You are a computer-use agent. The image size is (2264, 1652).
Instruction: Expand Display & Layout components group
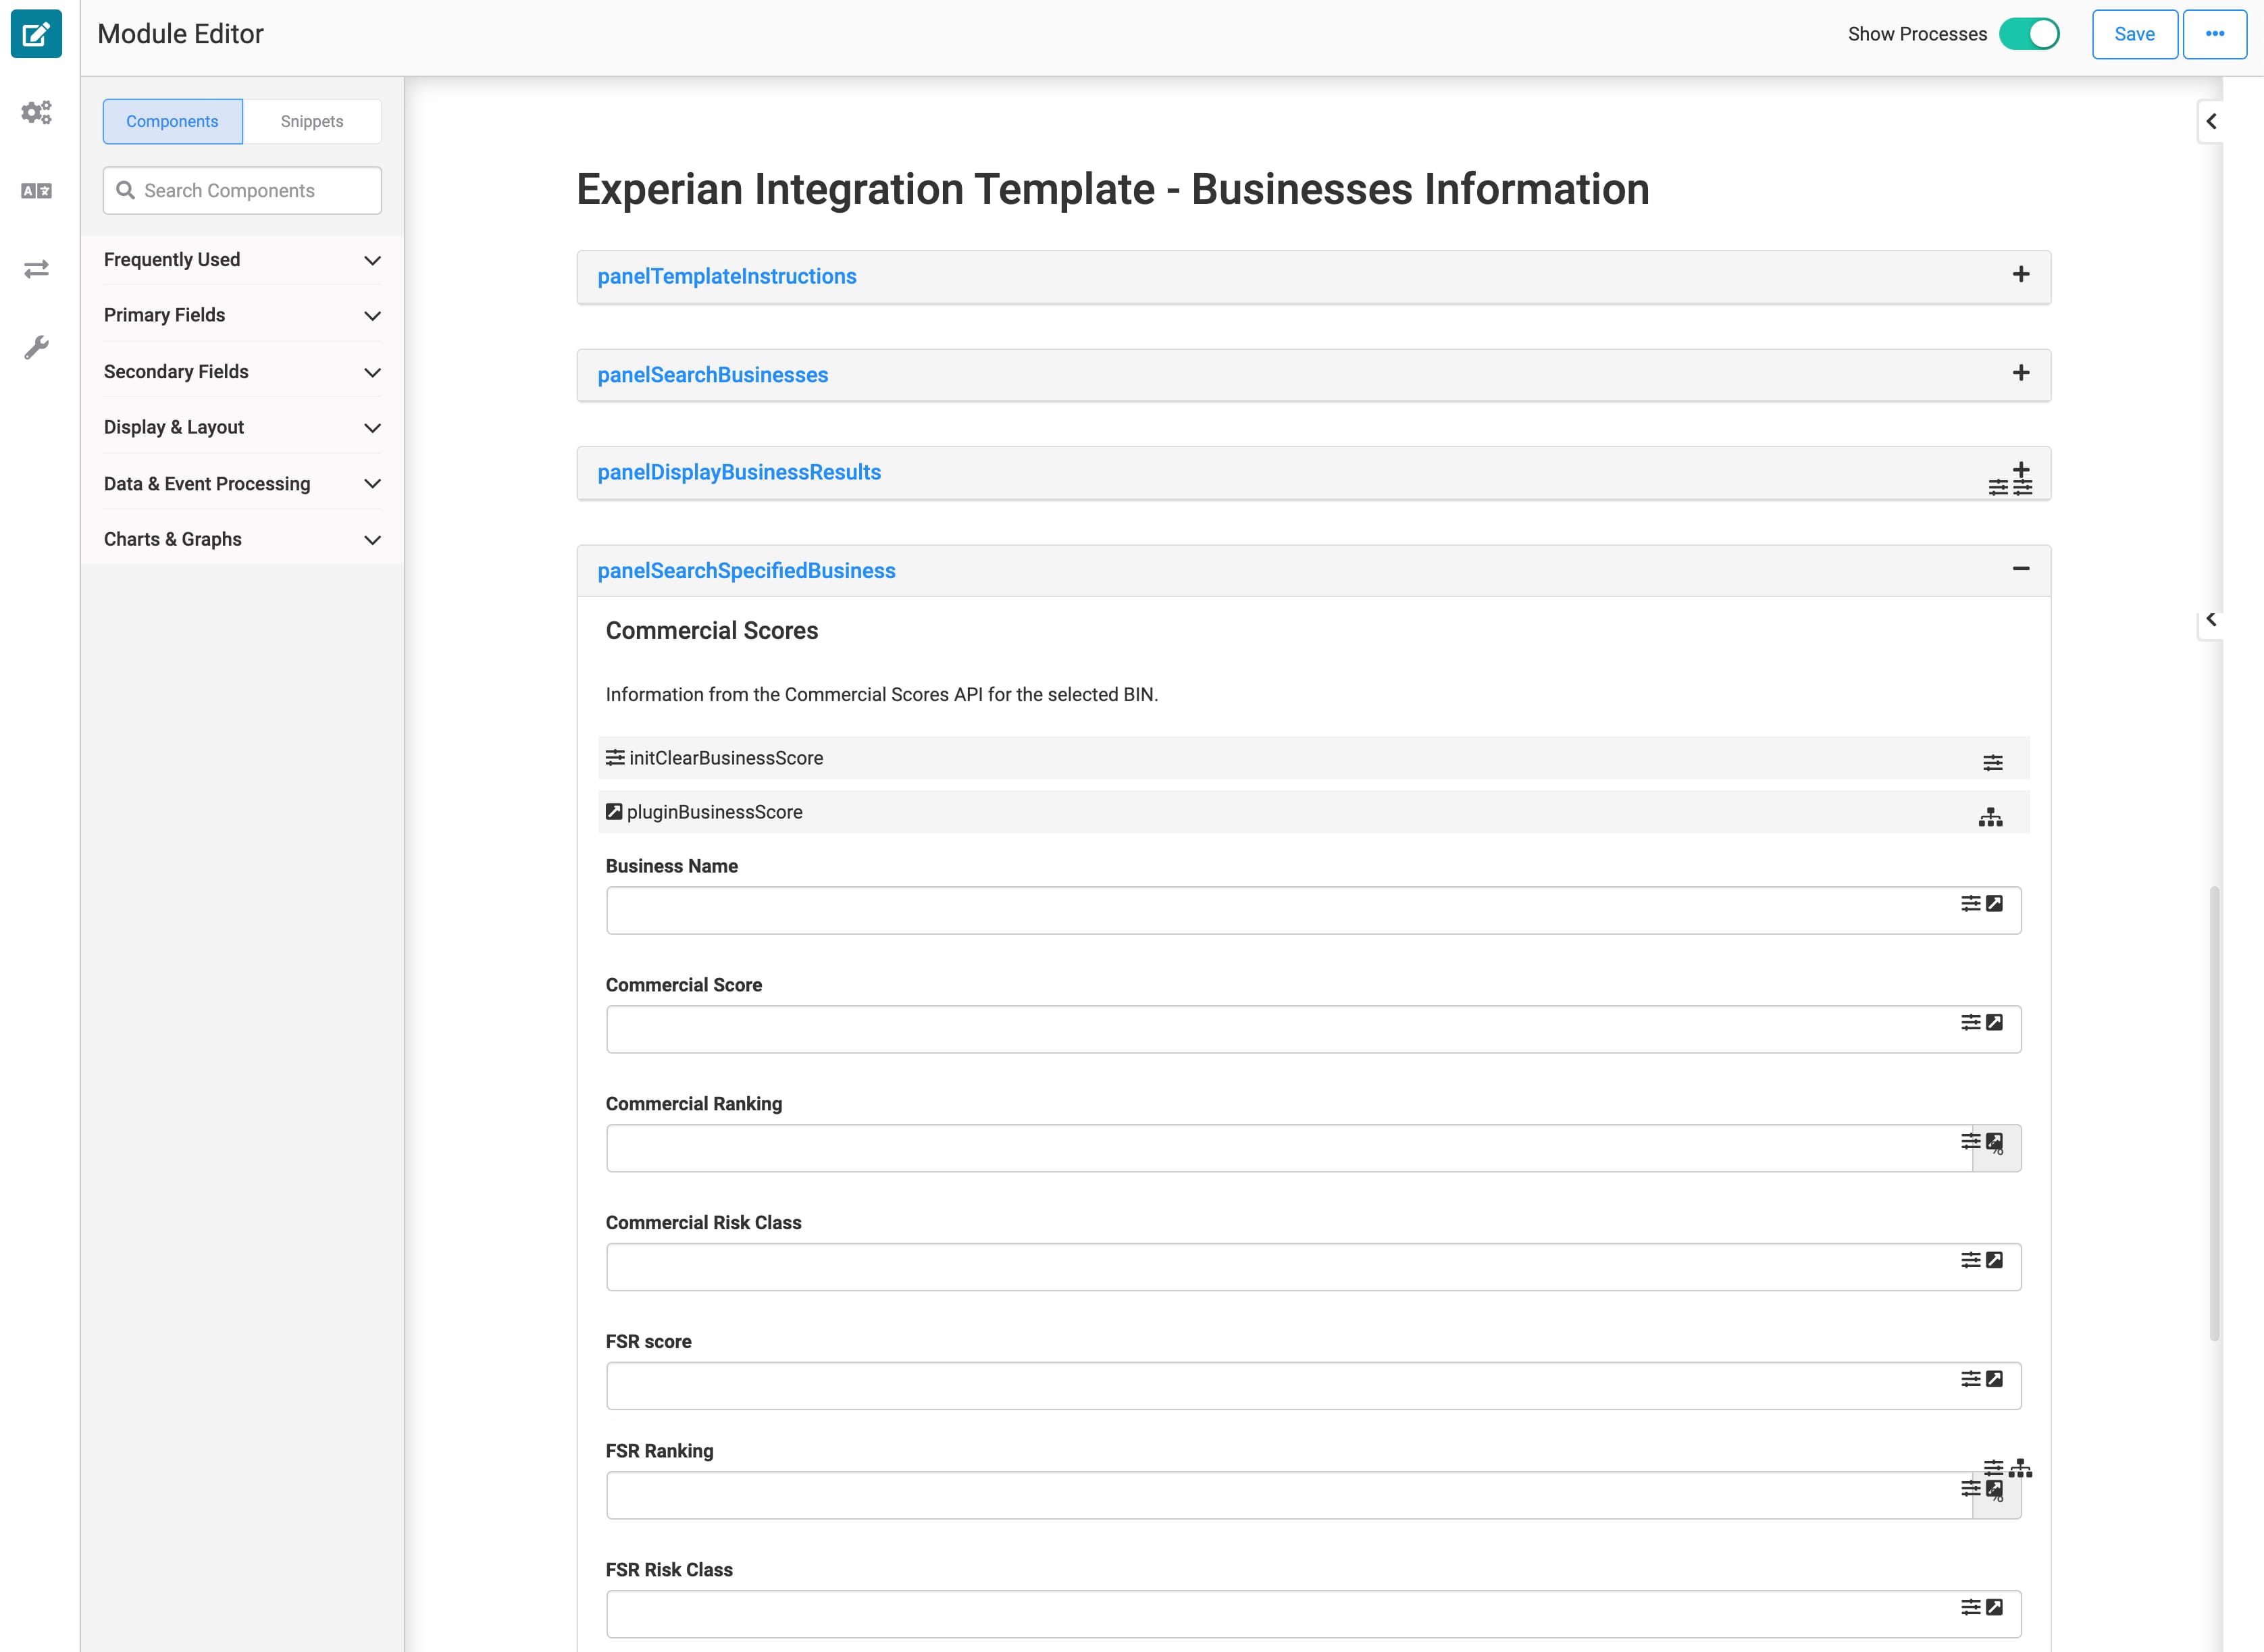(242, 428)
